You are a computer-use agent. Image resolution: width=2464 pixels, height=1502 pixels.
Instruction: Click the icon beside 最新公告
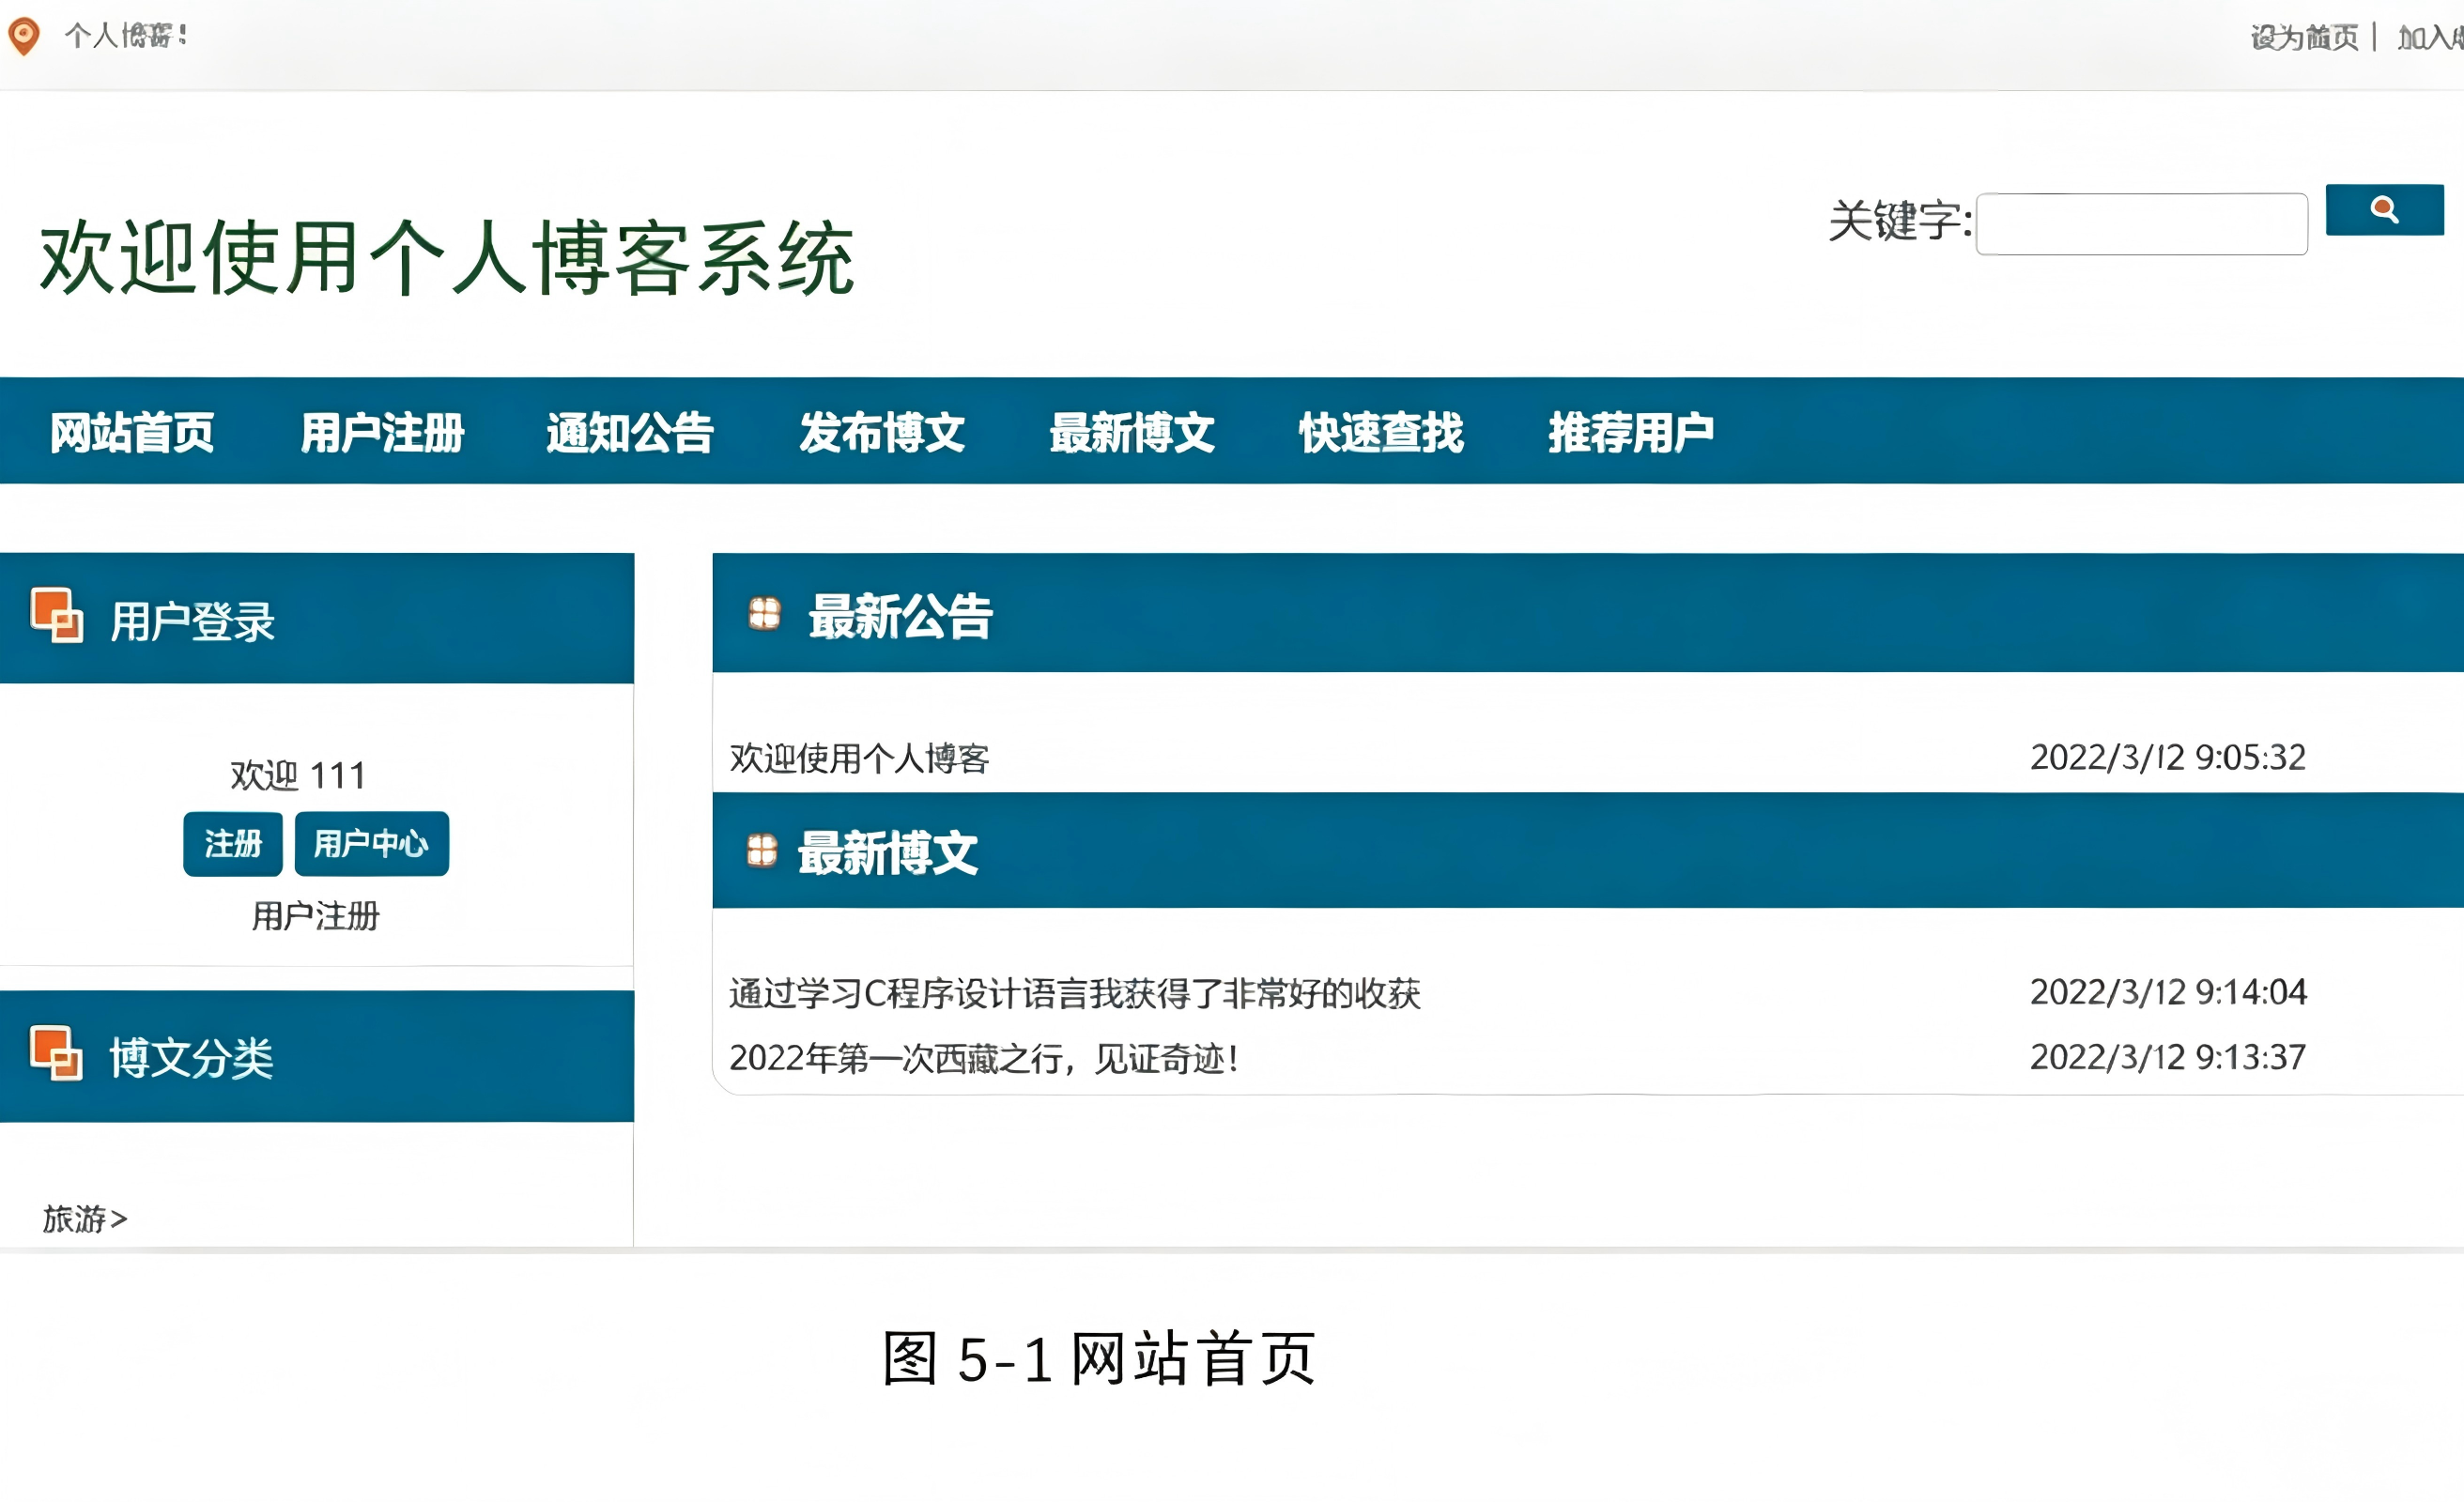click(x=765, y=613)
